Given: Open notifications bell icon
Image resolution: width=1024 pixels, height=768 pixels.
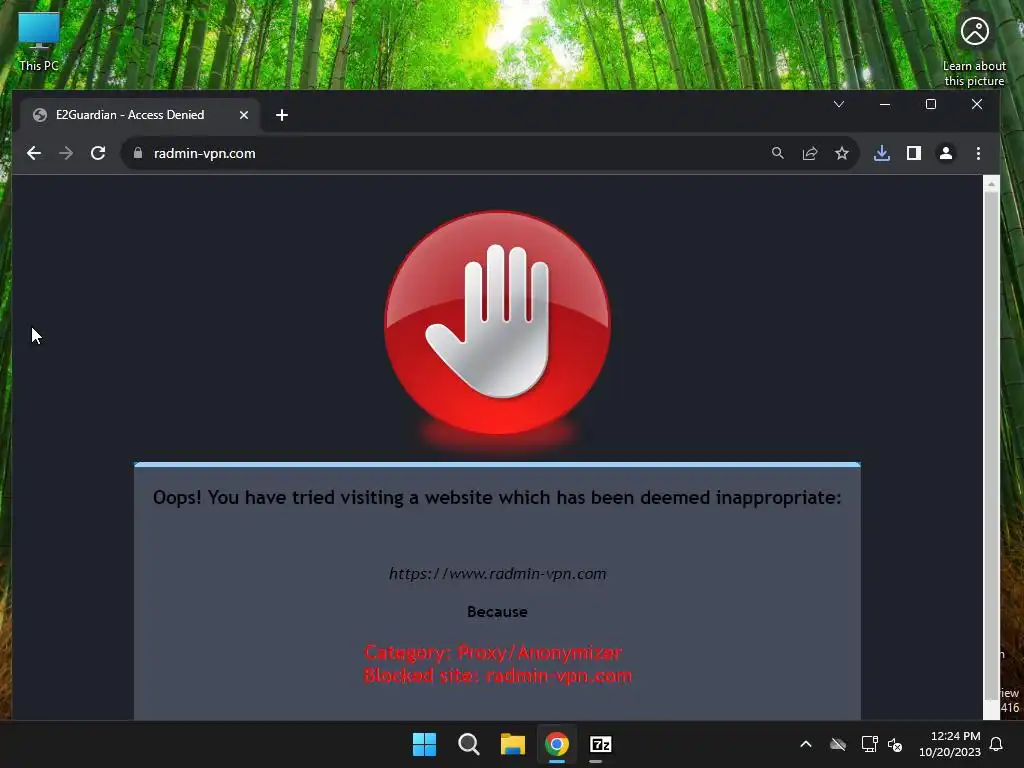Looking at the screenshot, I should (x=997, y=744).
